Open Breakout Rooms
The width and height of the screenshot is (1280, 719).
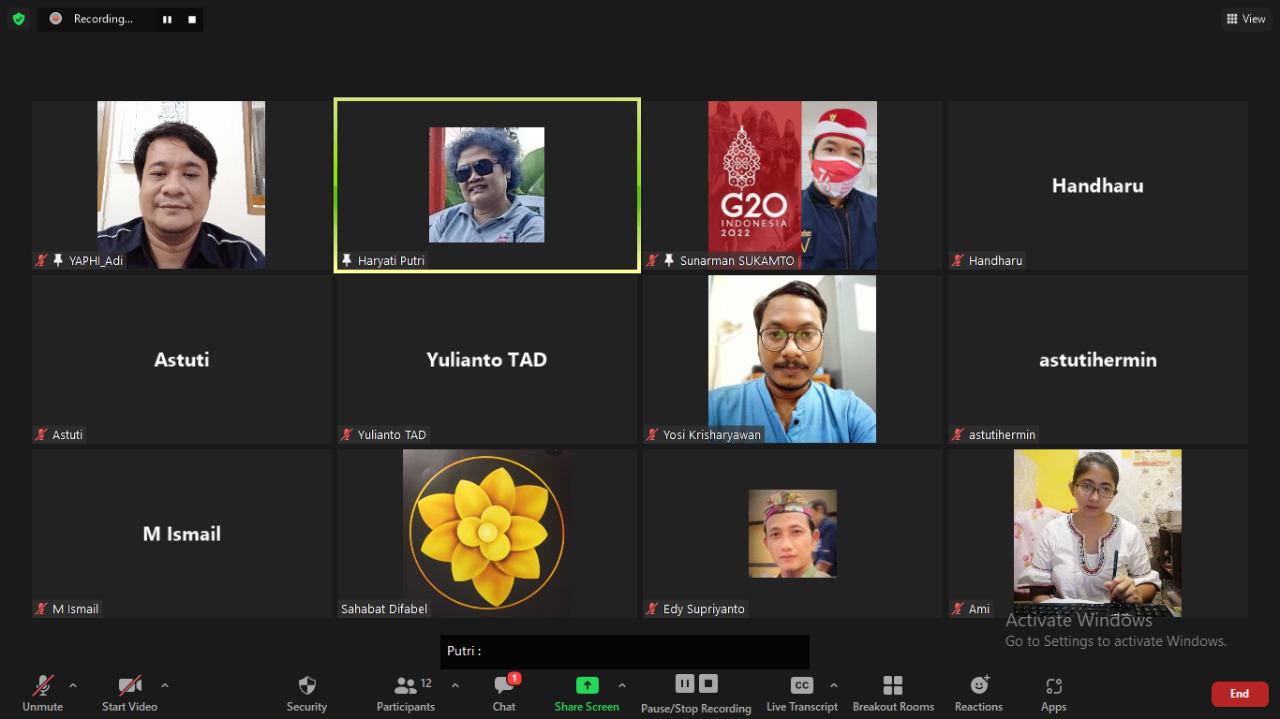pos(893,693)
